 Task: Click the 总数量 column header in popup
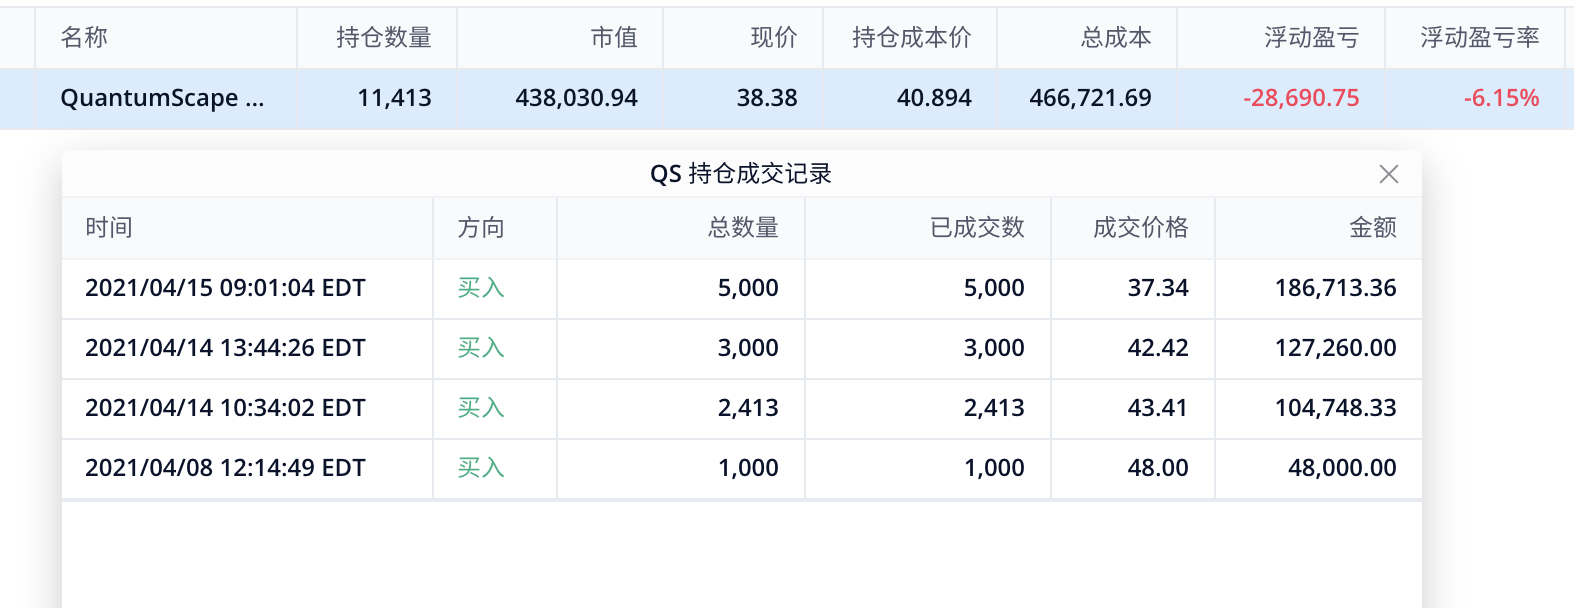click(x=743, y=228)
